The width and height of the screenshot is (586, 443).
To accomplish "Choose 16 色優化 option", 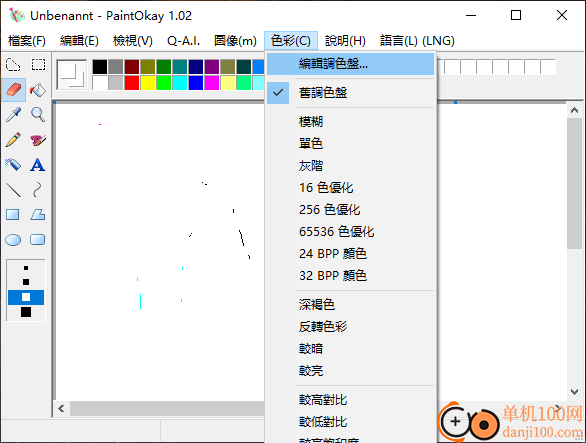I will [351, 188].
